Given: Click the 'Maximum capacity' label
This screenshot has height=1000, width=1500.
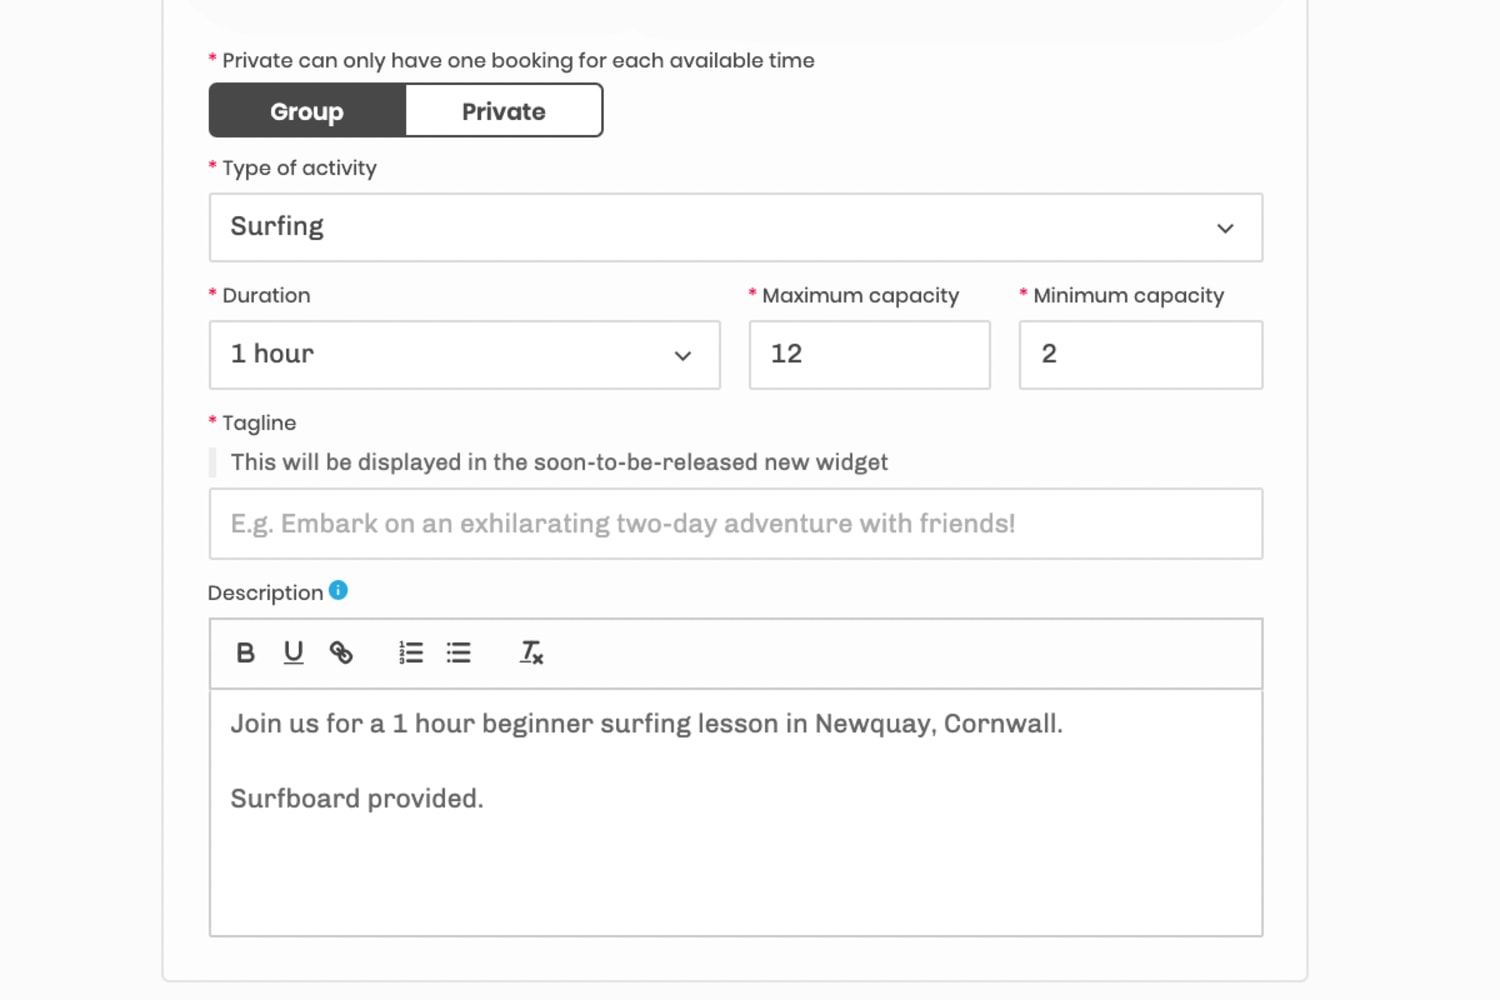Looking at the screenshot, I should (x=860, y=296).
